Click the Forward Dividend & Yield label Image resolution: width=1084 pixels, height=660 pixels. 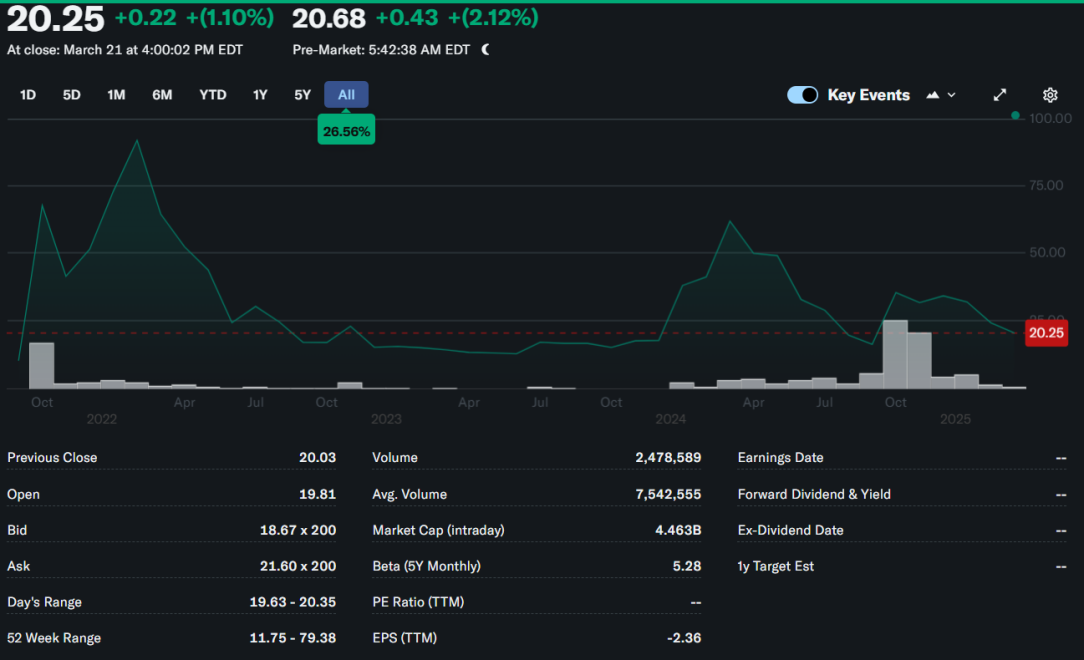pyautogui.click(x=814, y=494)
